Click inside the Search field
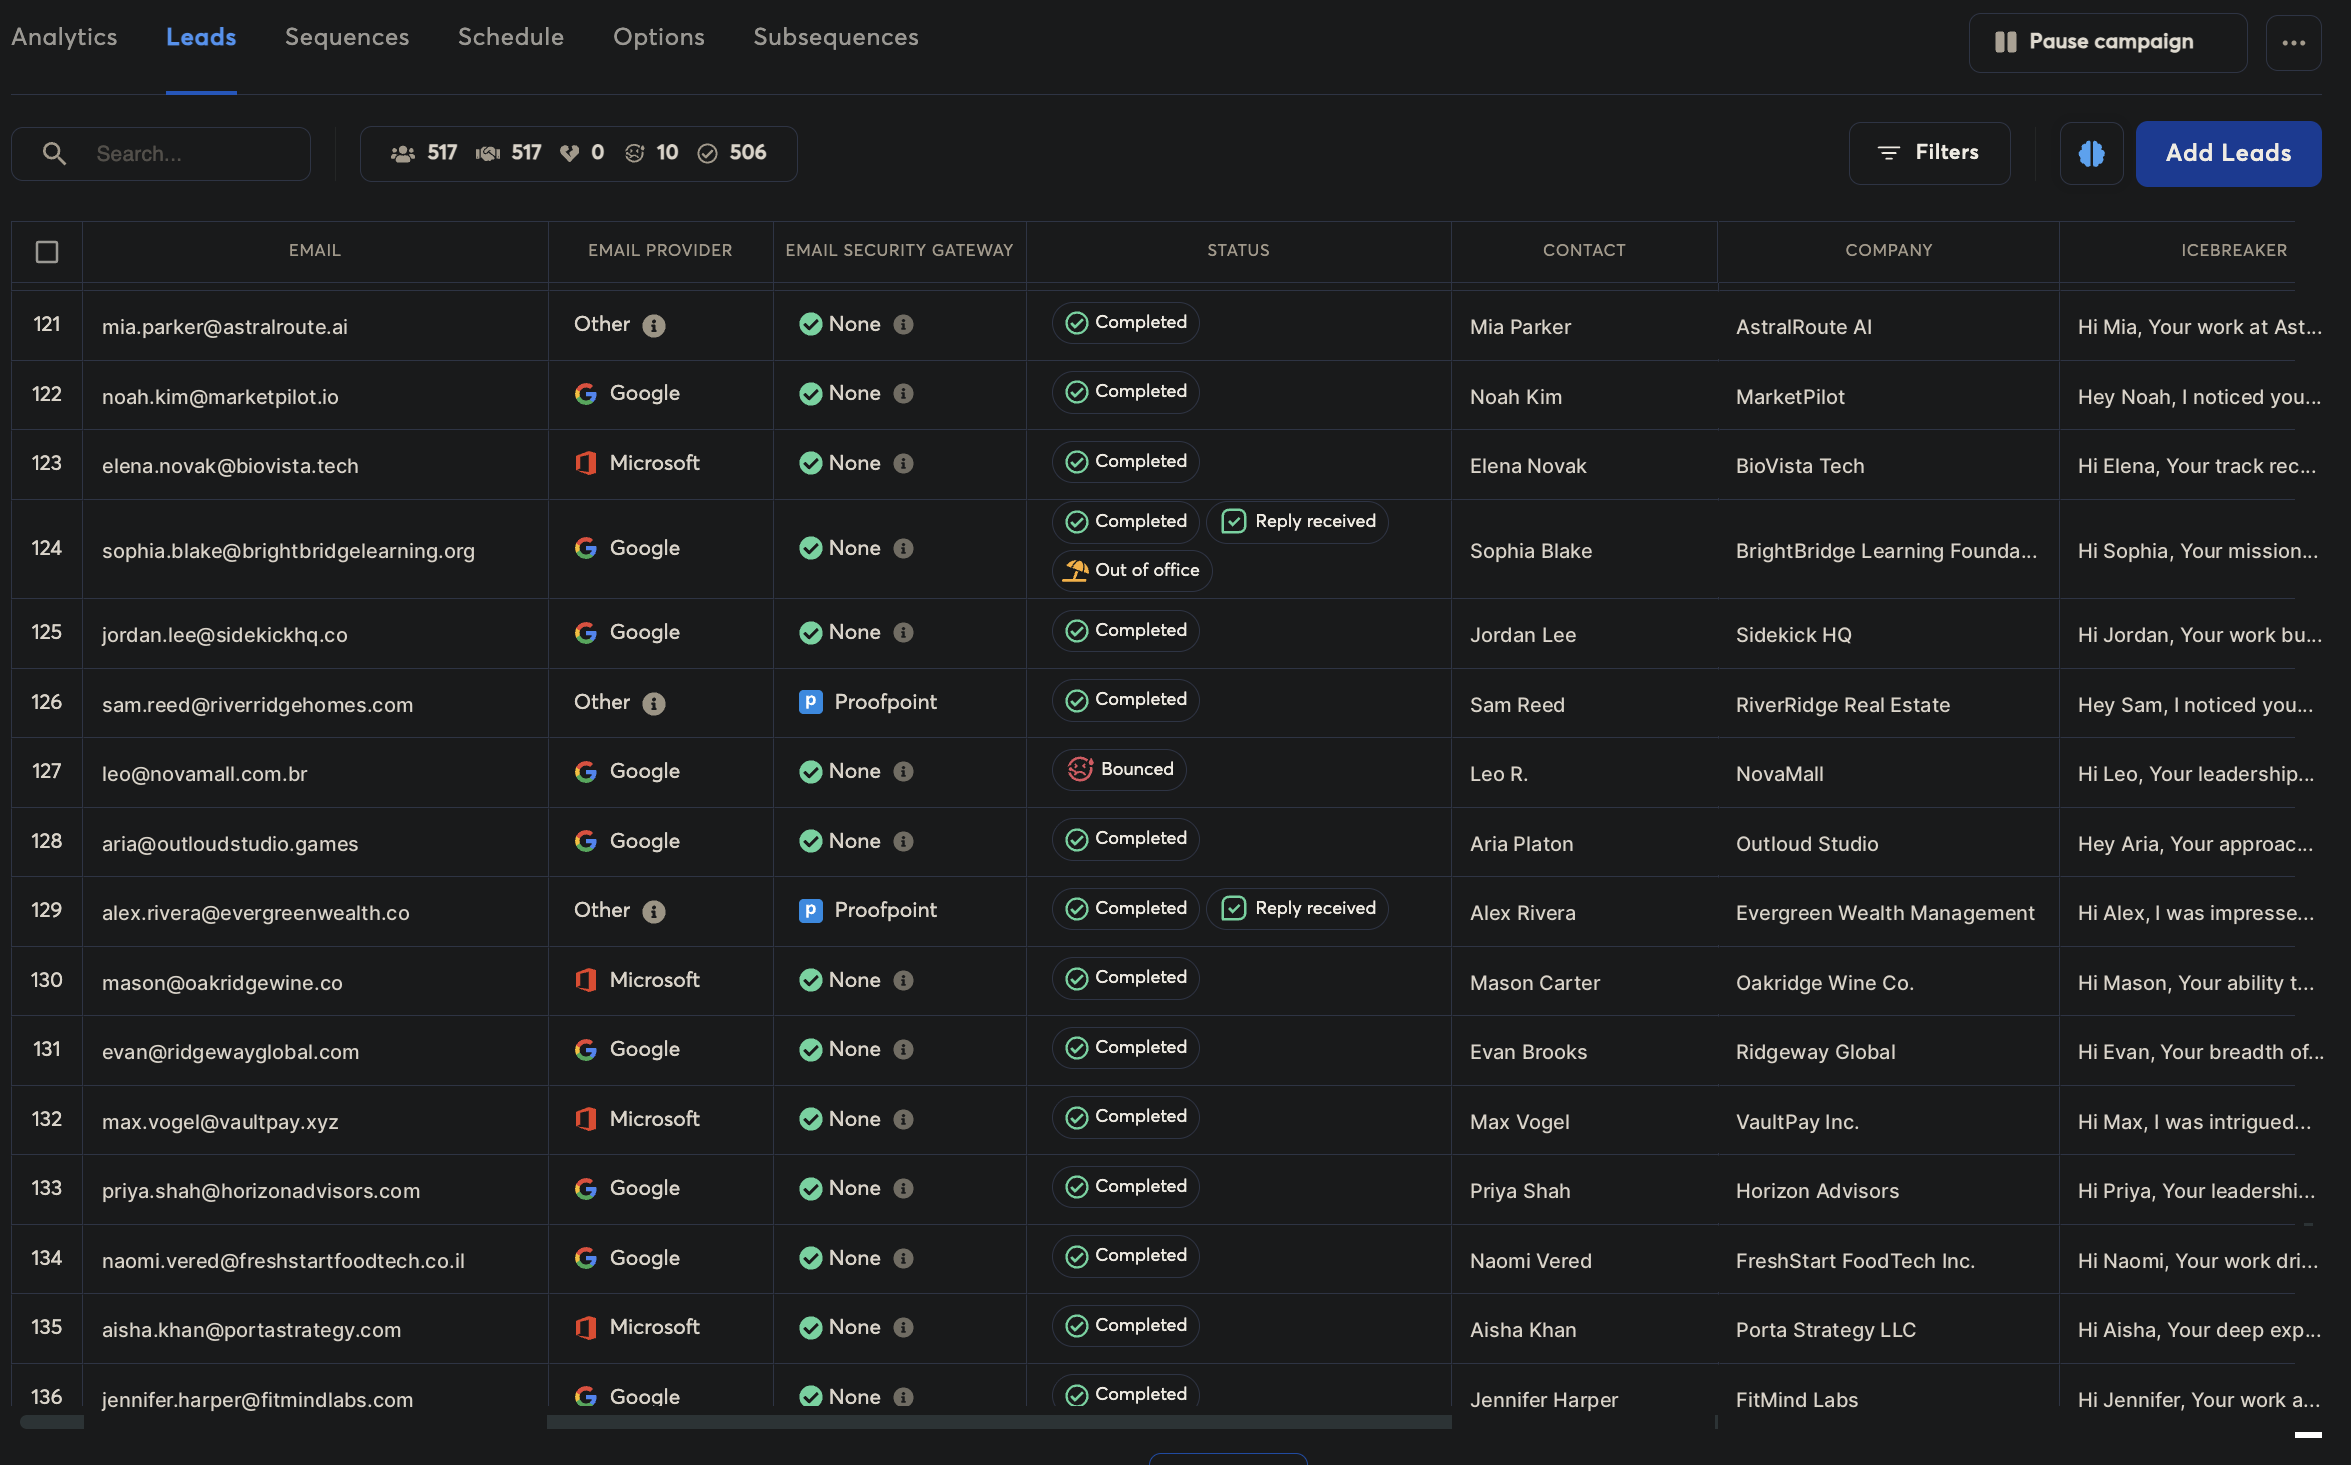The width and height of the screenshot is (2351, 1465). [x=180, y=153]
